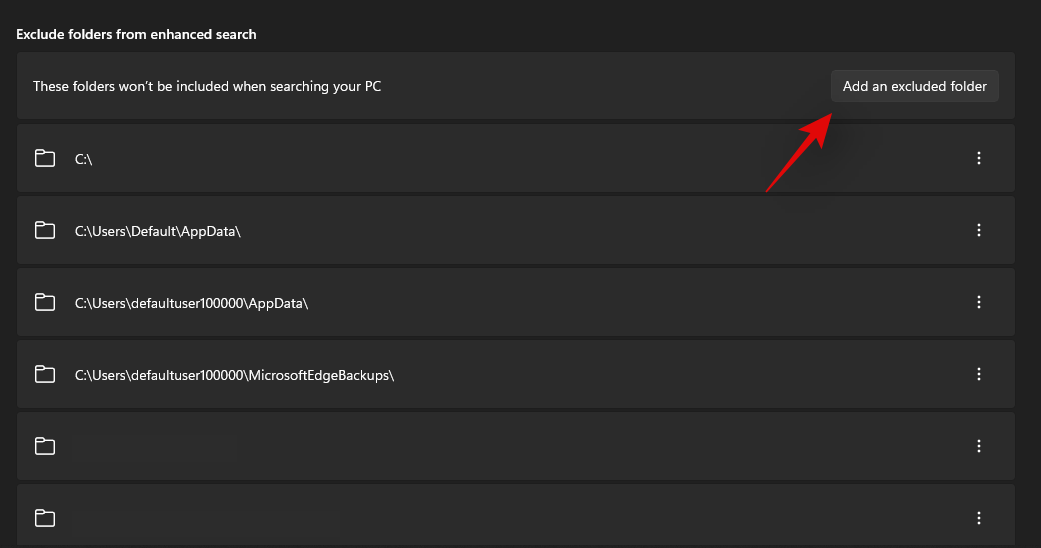Select the C:\ path text
This screenshot has height=548, width=1041.
[x=84, y=159]
